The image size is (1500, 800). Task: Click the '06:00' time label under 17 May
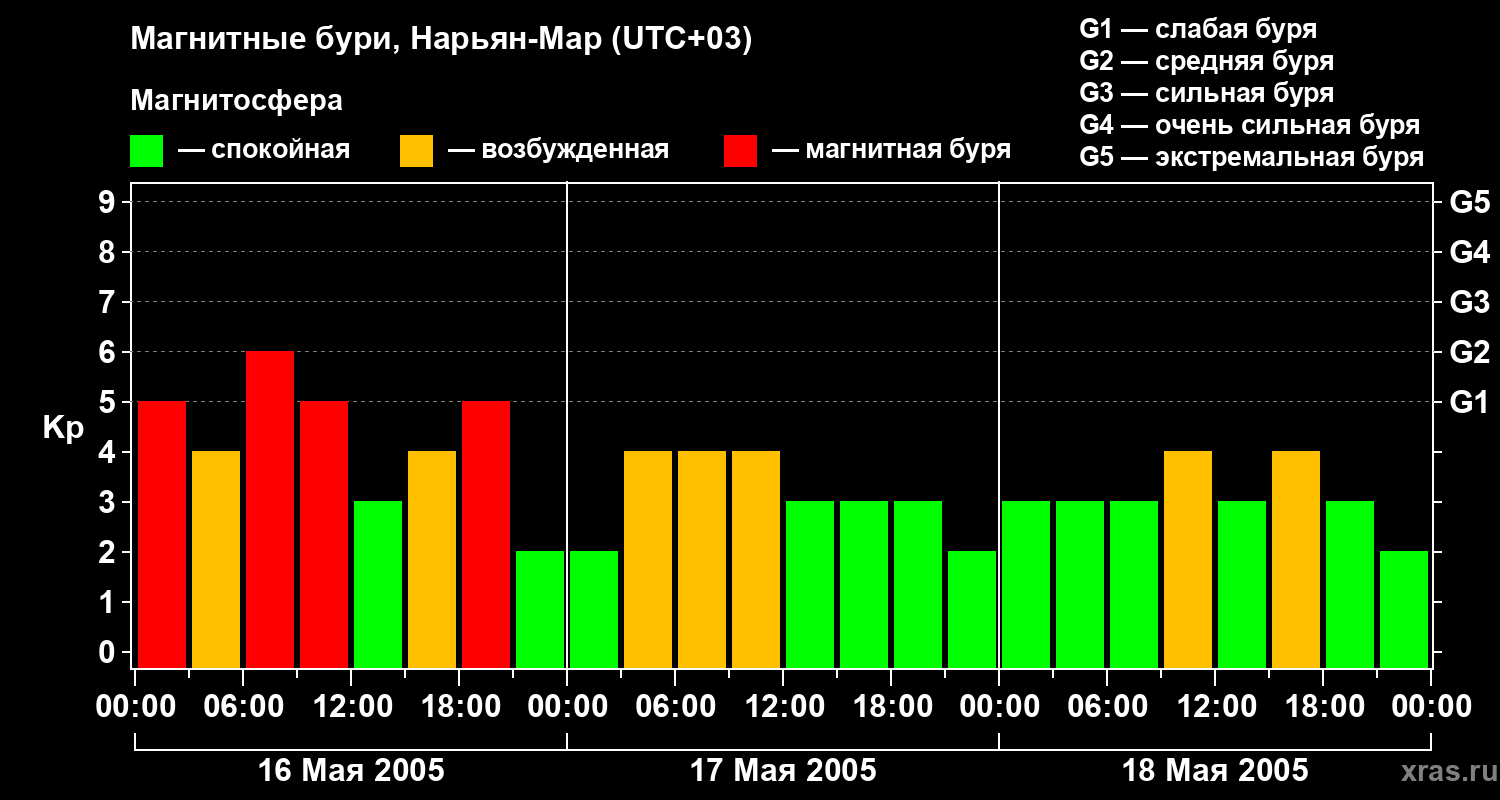pyautogui.click(x=675, y=706)
